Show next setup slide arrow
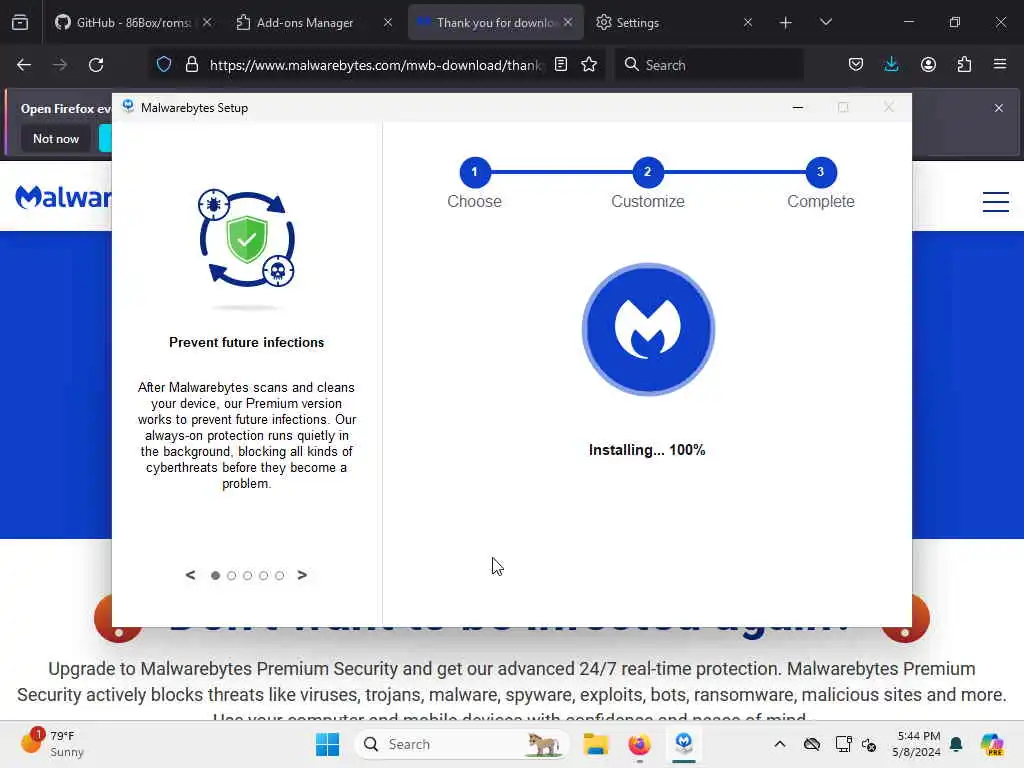 click(302, 575)
